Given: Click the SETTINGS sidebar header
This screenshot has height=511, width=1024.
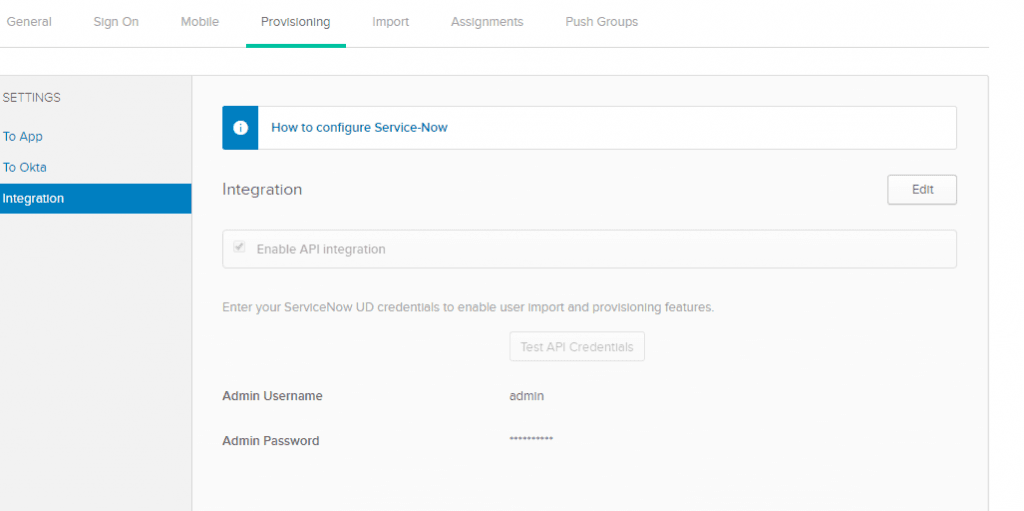Looking at the screenshot, I should [x=31, y=98].
